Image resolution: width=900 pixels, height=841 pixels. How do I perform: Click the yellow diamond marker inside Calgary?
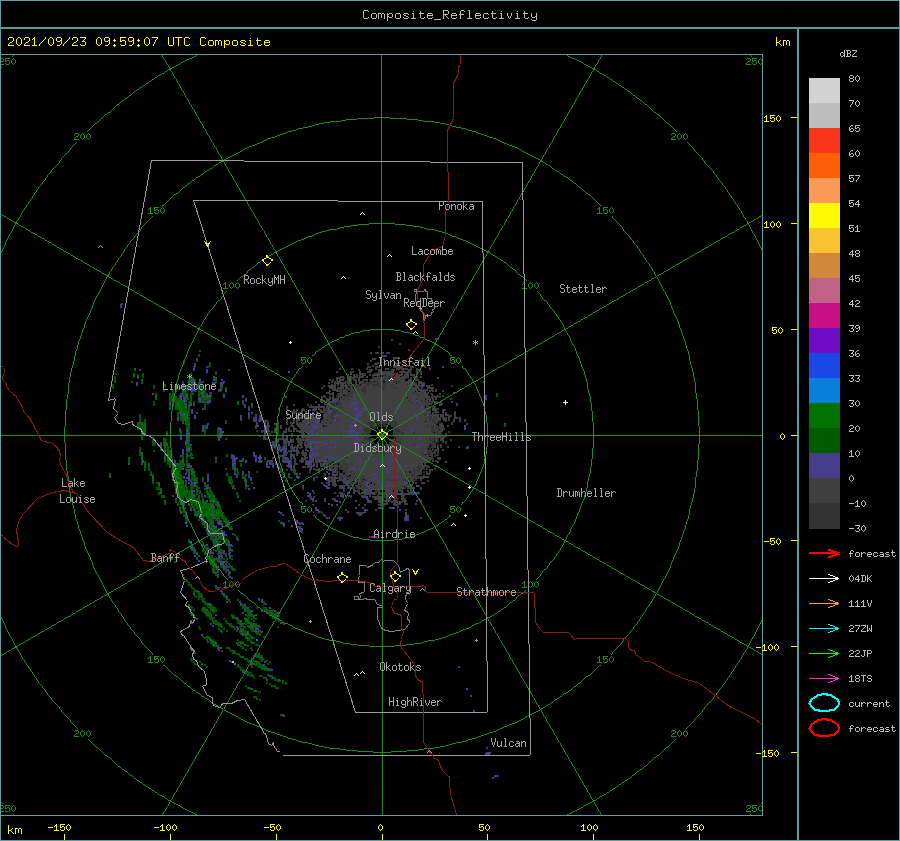pos(395,576)
